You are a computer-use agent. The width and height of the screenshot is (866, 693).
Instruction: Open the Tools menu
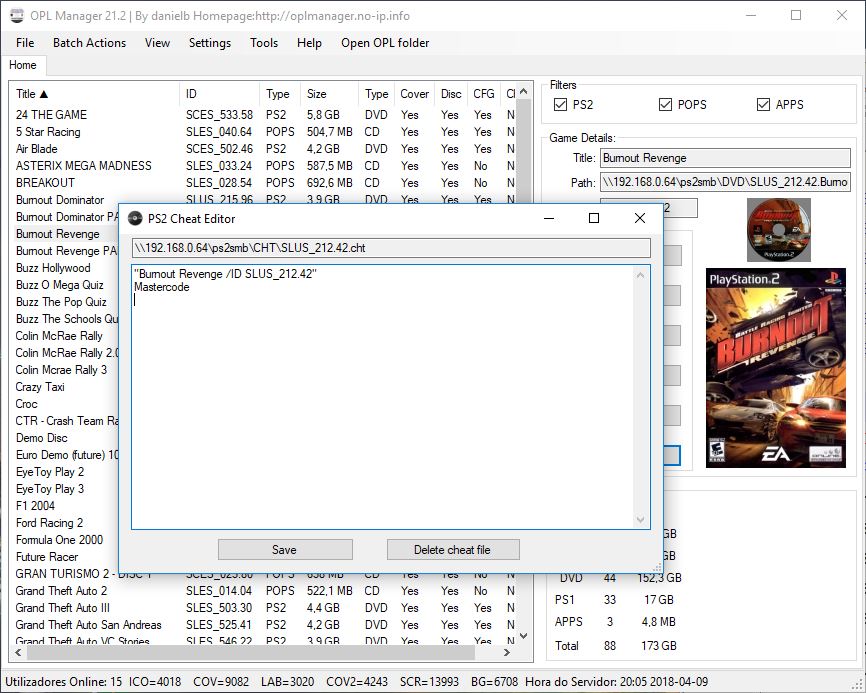[x=264, y=43]
